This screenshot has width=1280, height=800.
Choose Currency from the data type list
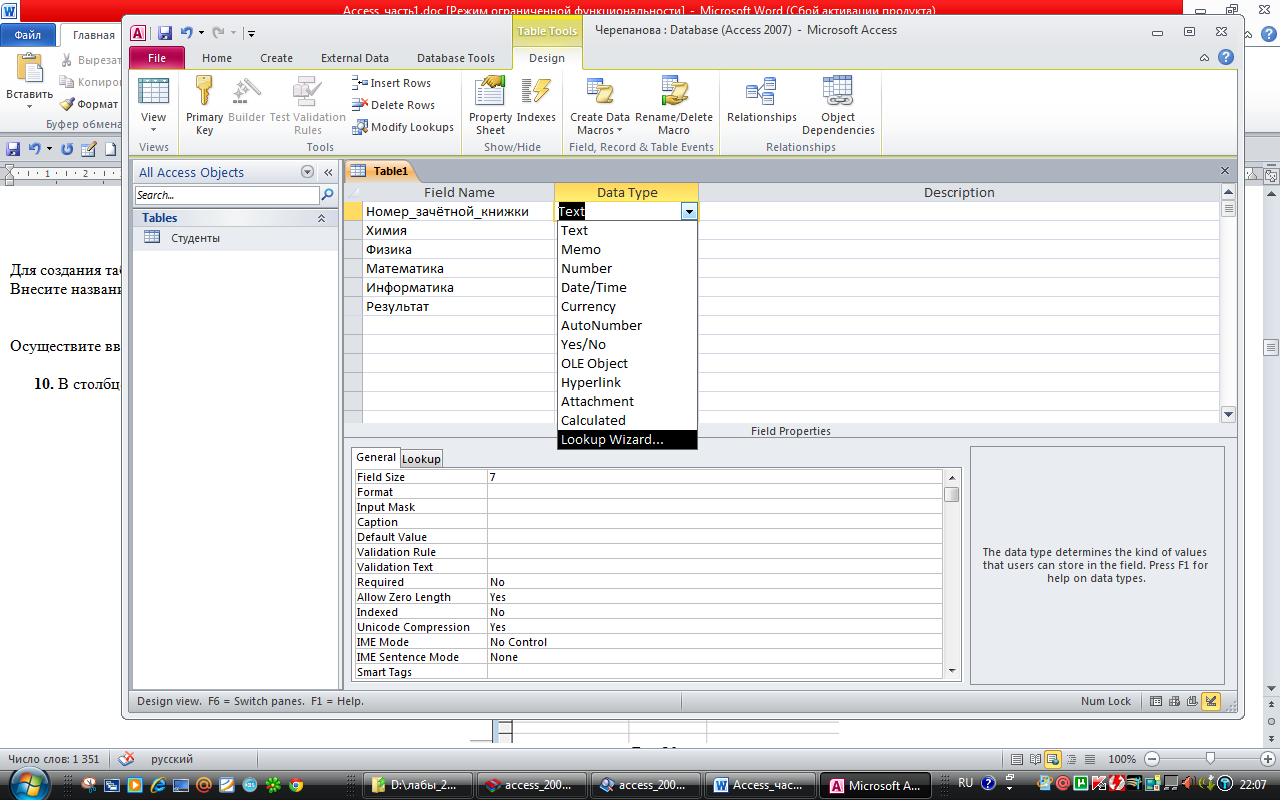click(x=627, y=306)
